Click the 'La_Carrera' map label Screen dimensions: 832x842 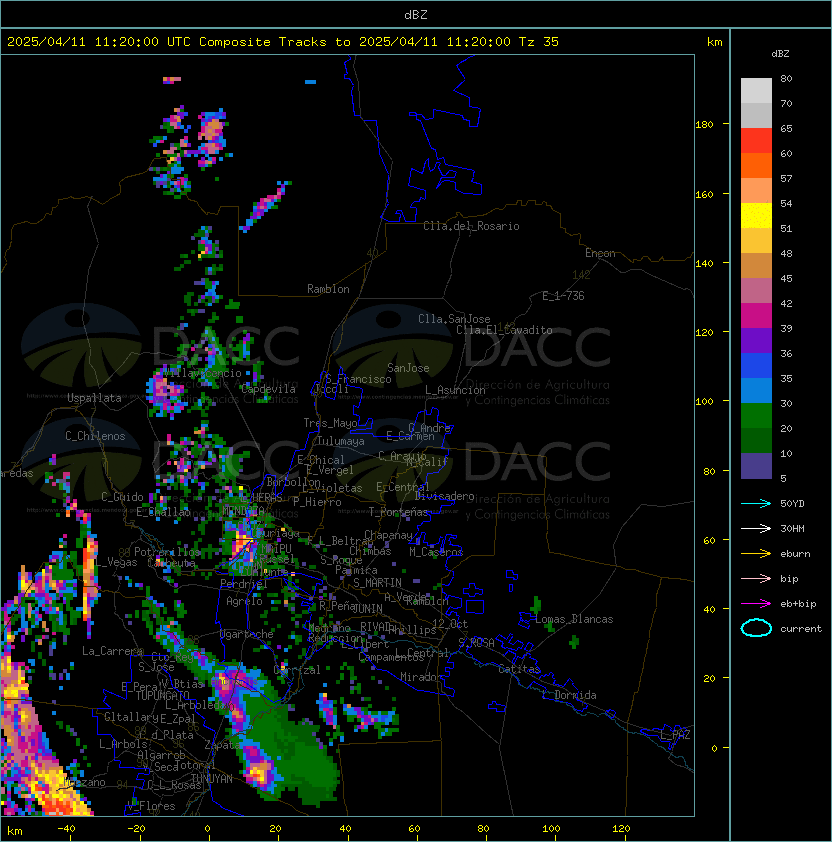(112, 651)
